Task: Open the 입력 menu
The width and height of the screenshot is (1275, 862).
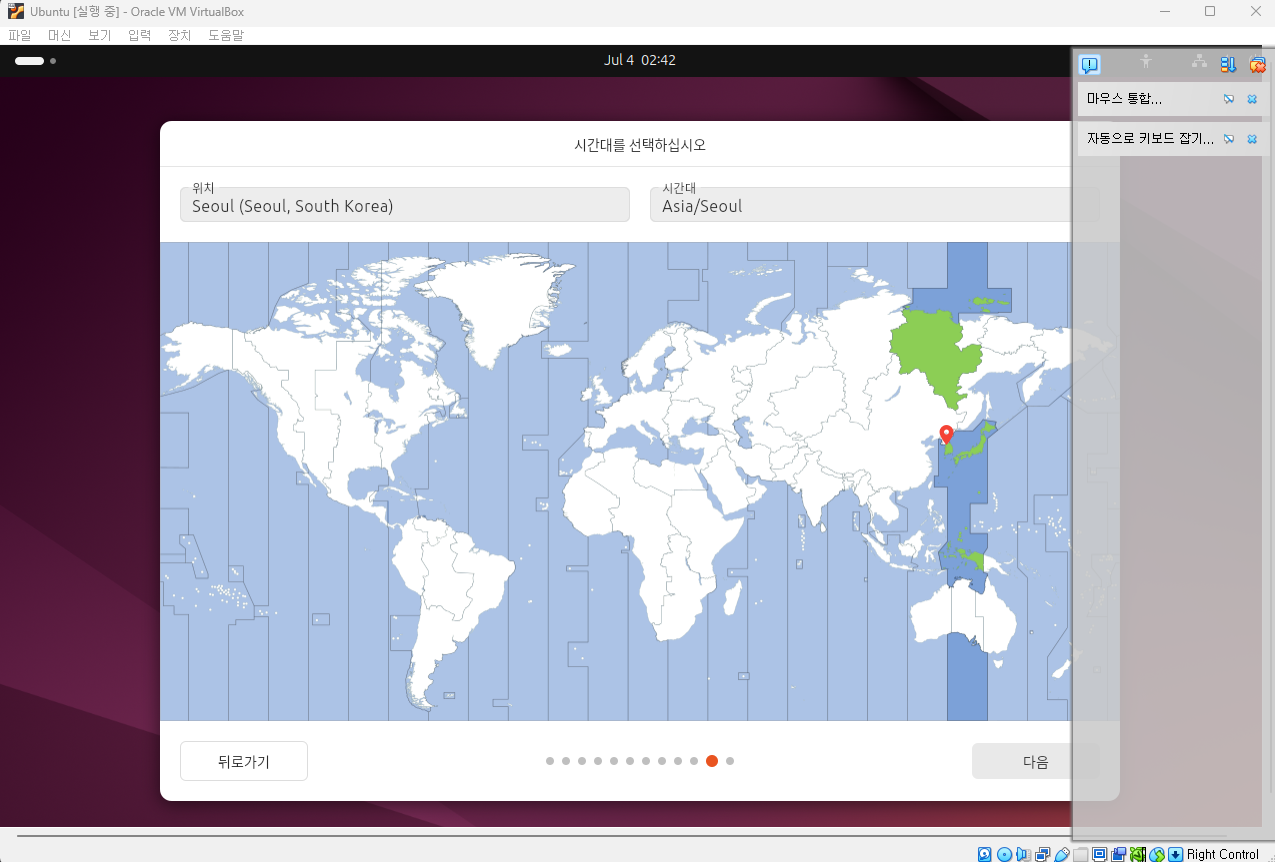Action: [139, 35]
